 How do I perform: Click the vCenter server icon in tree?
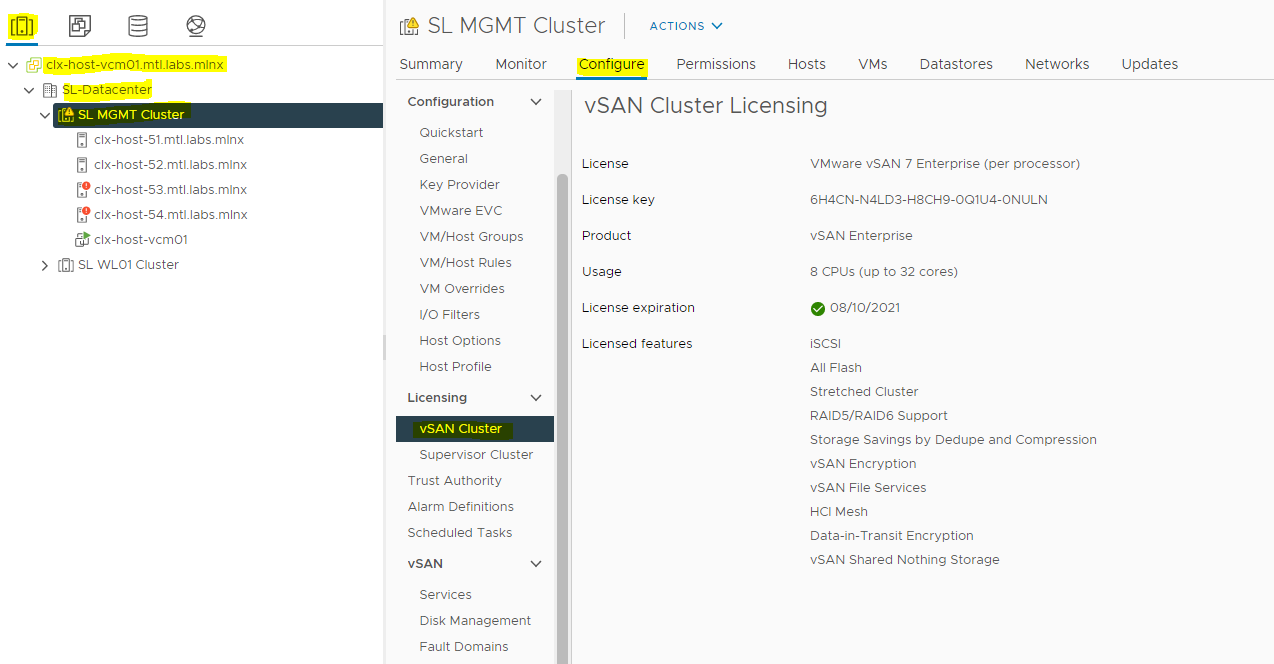pos(34,65)
